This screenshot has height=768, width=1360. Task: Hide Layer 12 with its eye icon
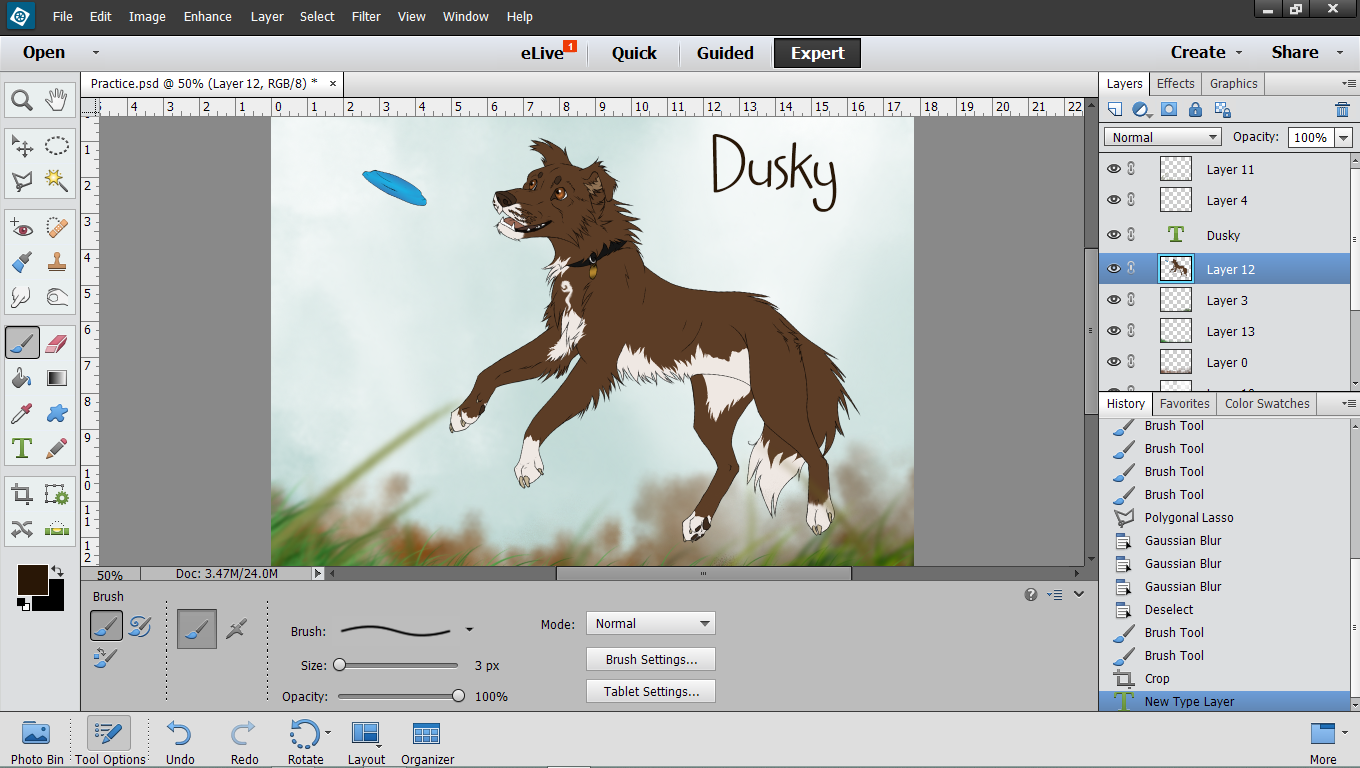(x=1114, y=269)
